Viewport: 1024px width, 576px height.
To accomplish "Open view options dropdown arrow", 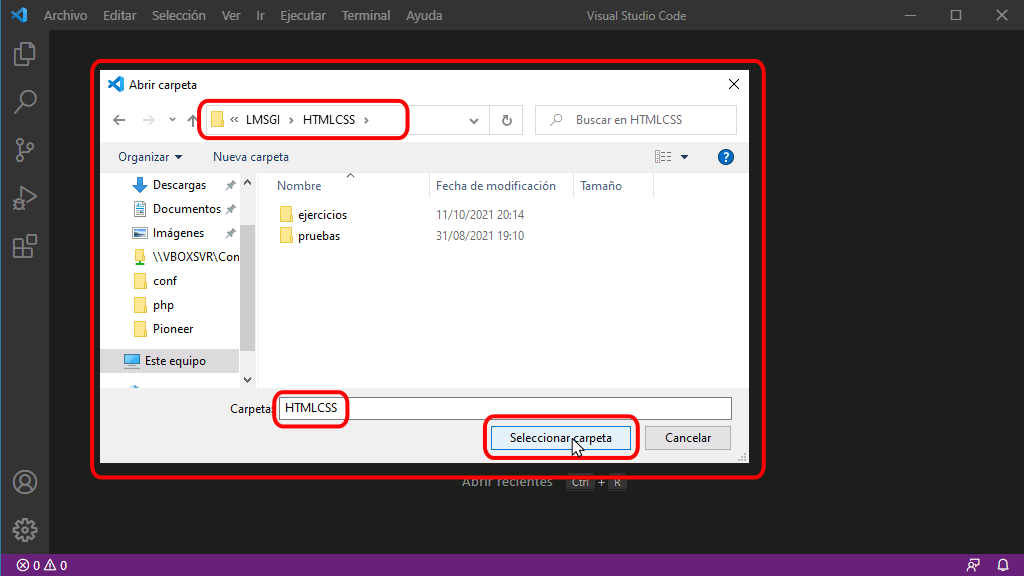I will coord(684,157).
